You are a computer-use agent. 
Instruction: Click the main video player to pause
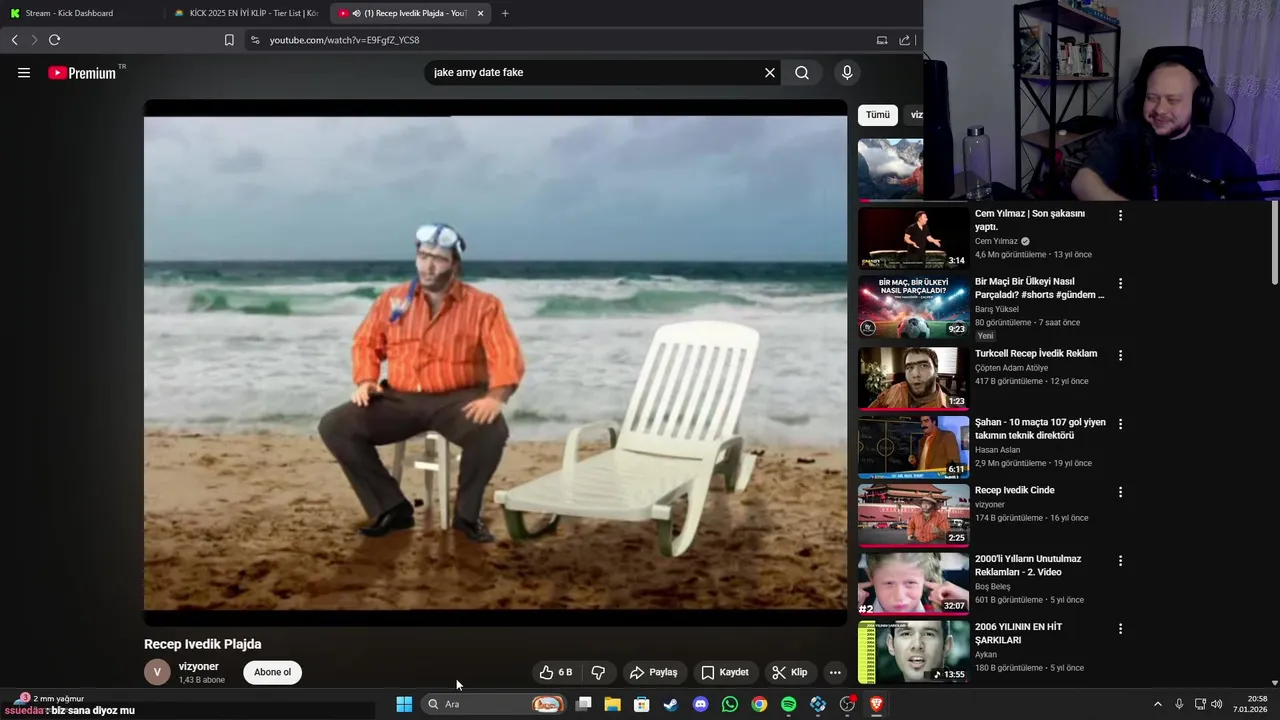(495, 363)
